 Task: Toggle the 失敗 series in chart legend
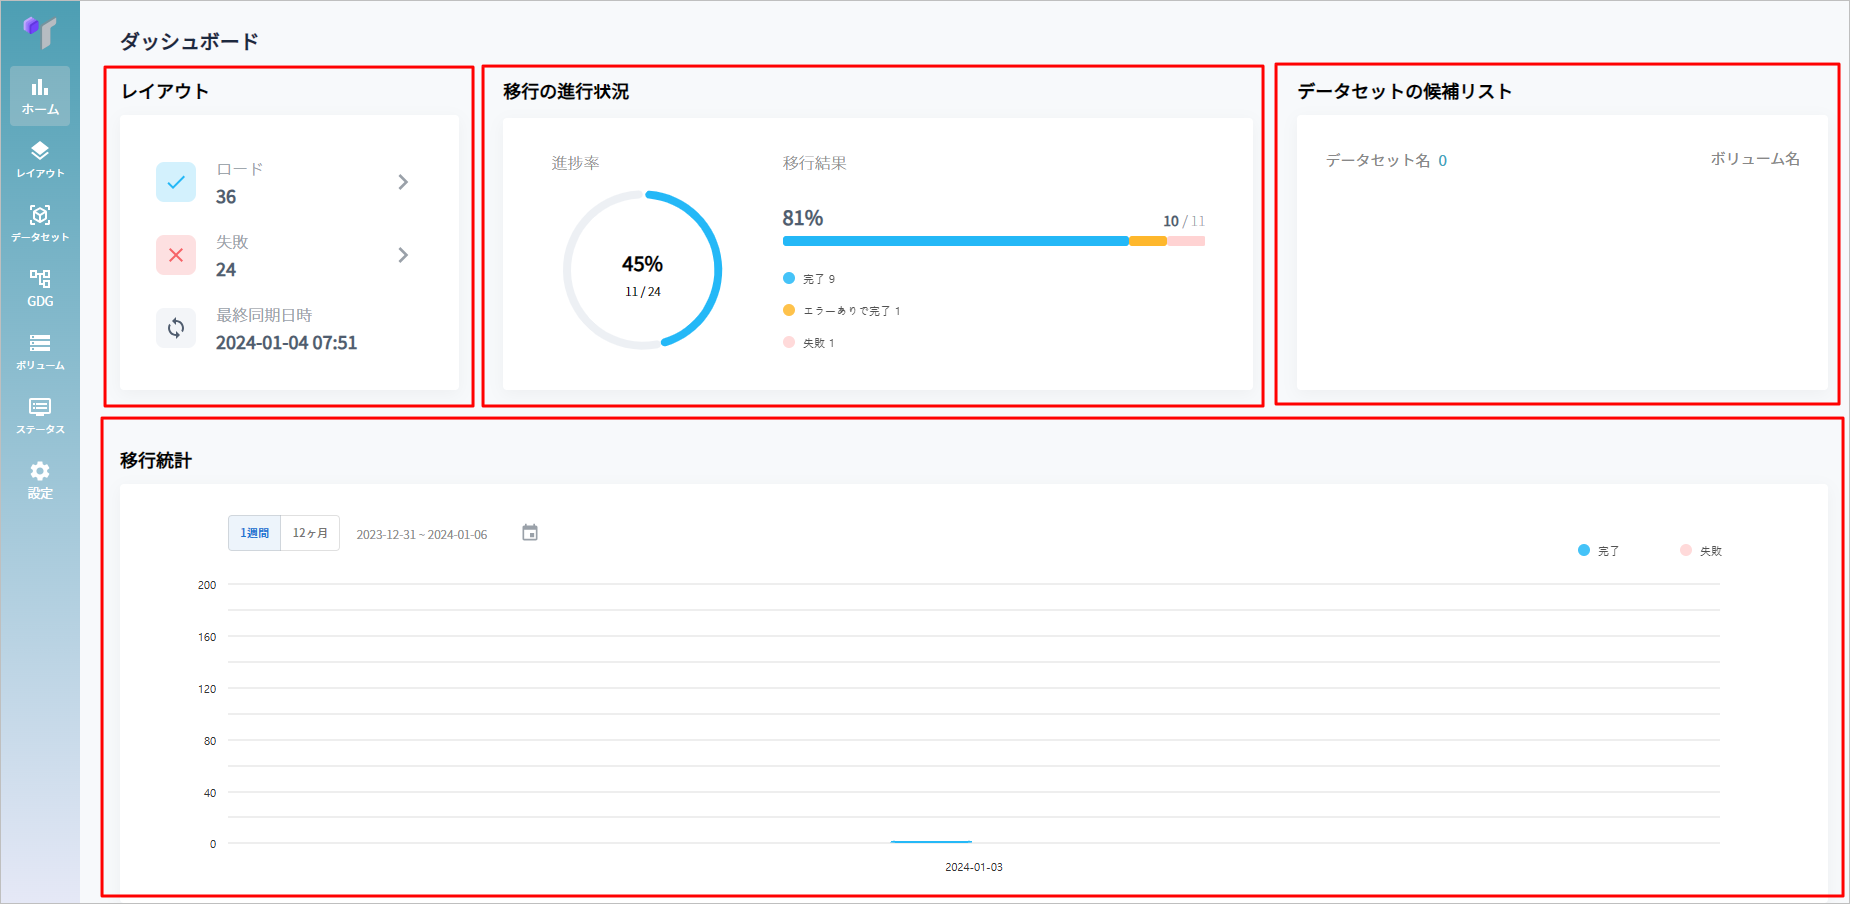coord(1701,551)
